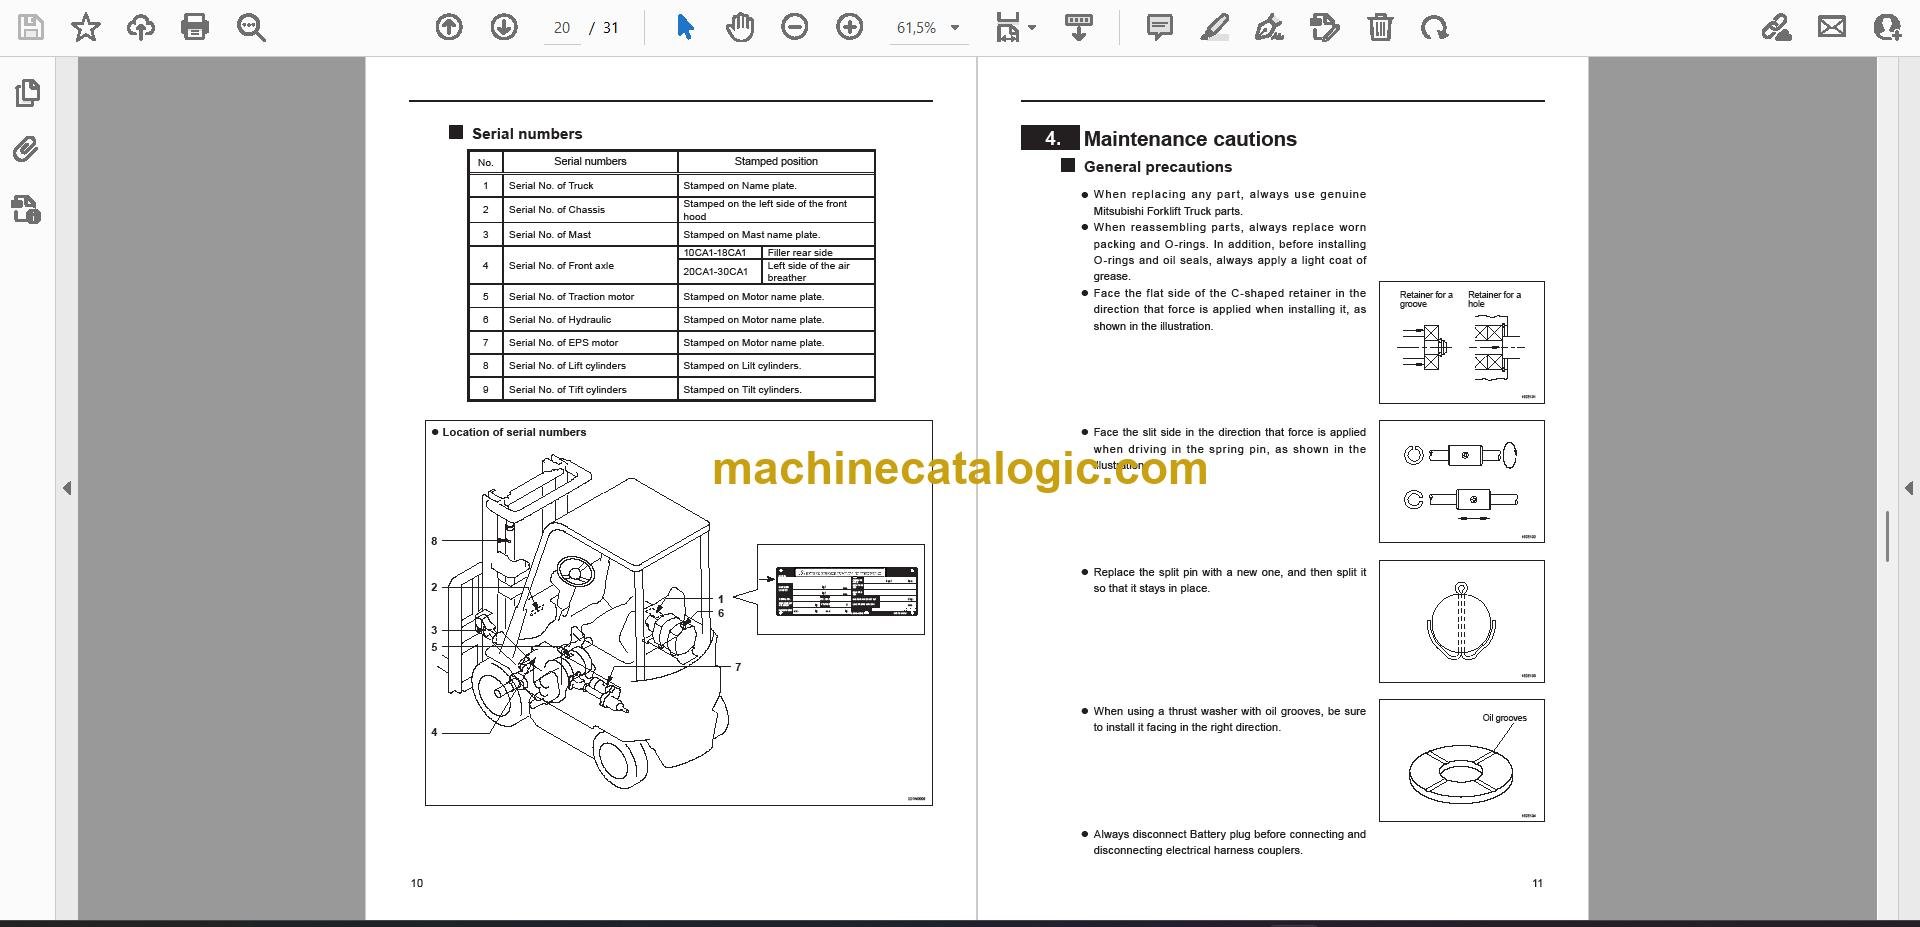Screen dimensions: 1920x927
Task: Click the Save file icon
Action: (x=31, y=27)
